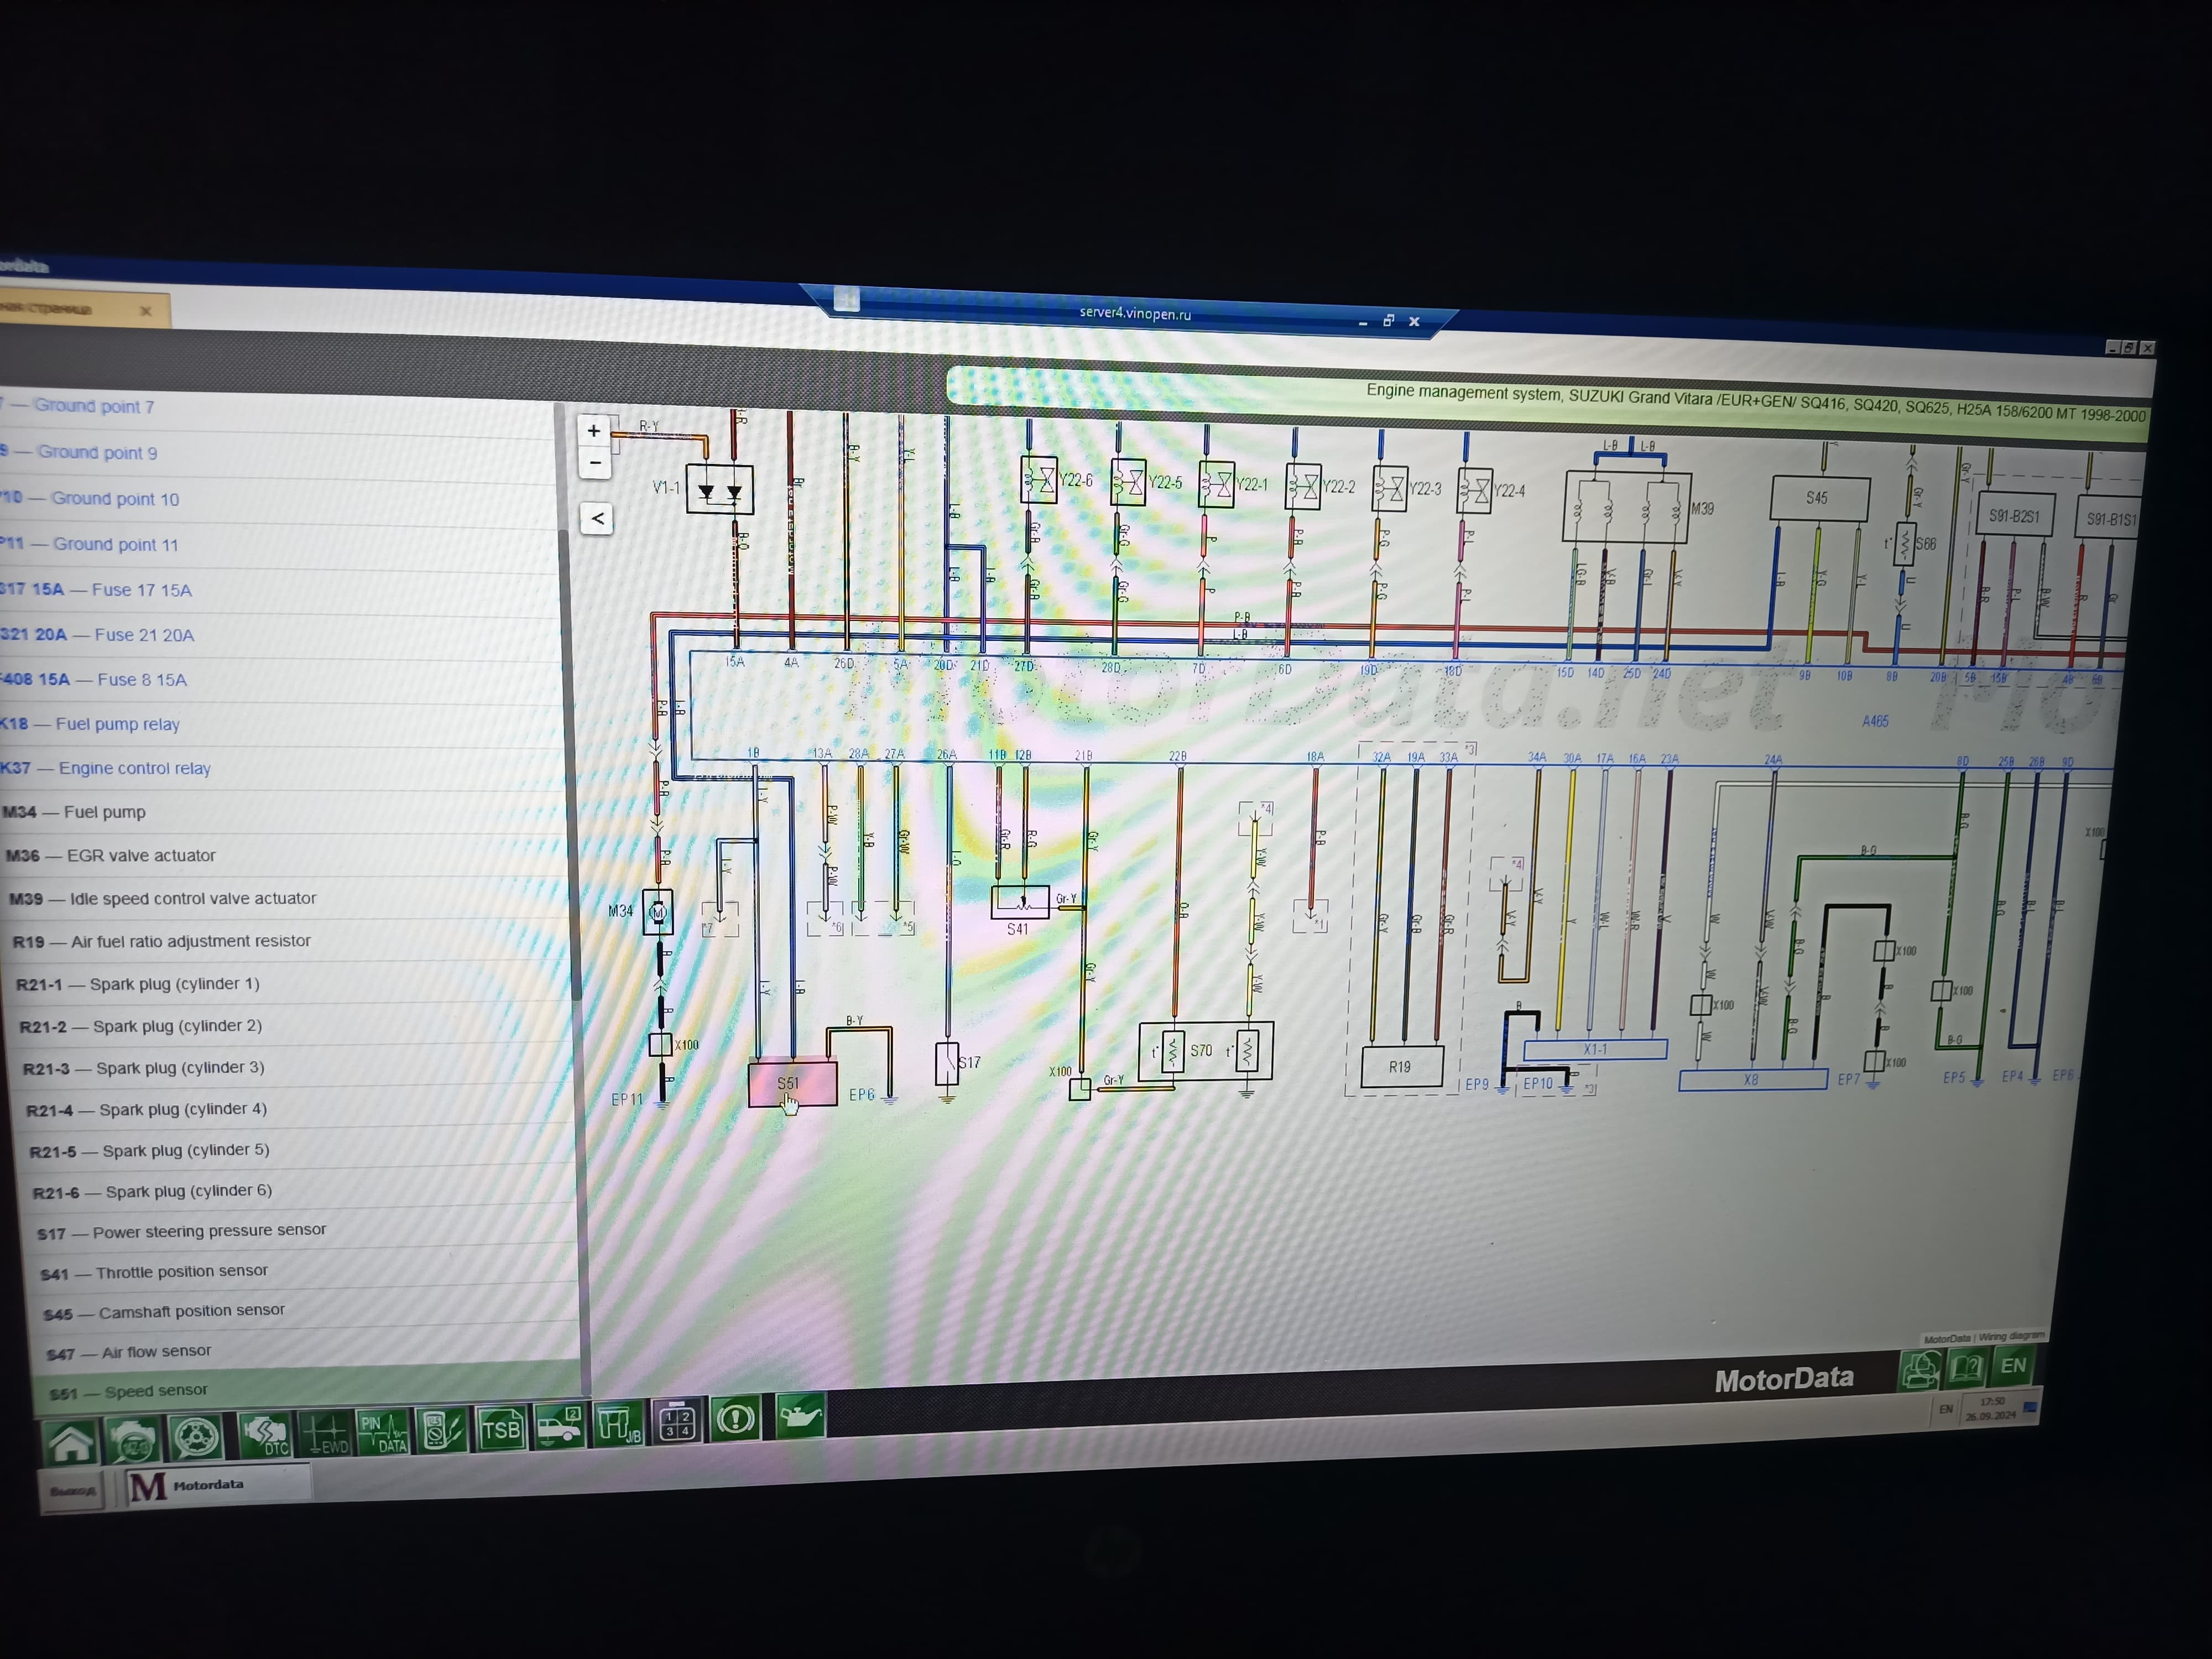The image size is (2212, 1659).
Task: Open the connector pinout 1234 icon
Action: 677,1422
